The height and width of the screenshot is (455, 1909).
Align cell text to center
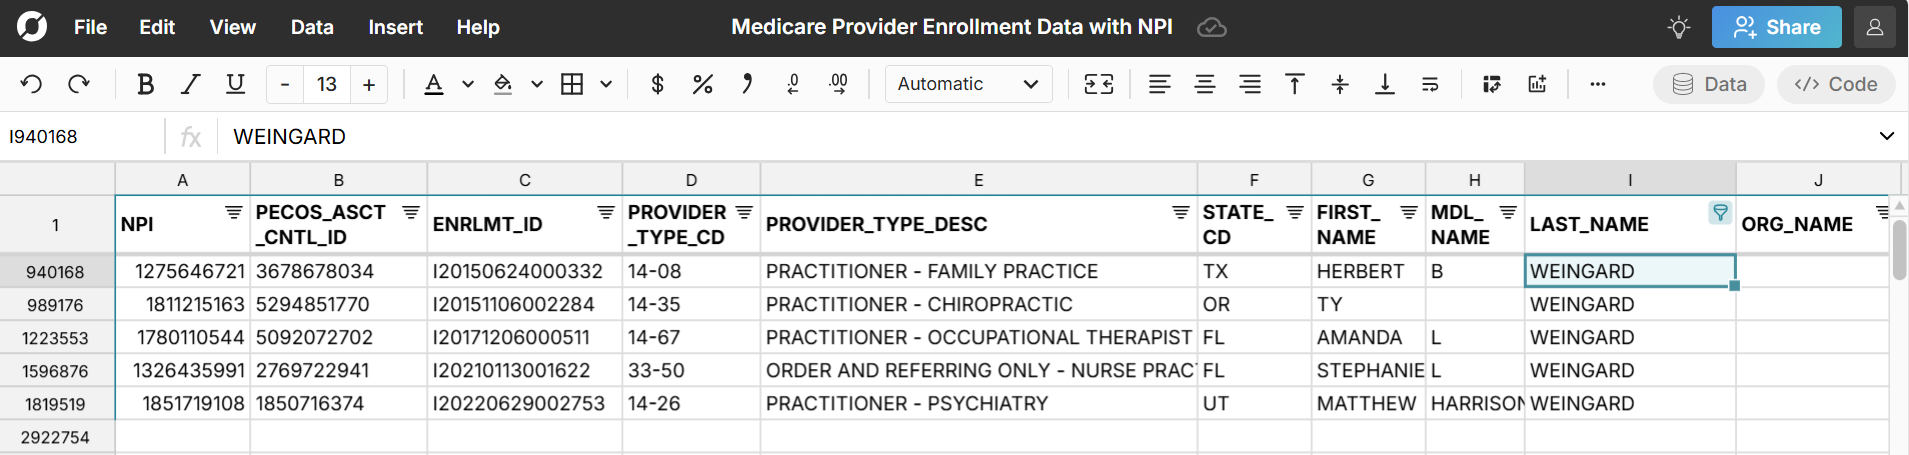(1205, 84)
